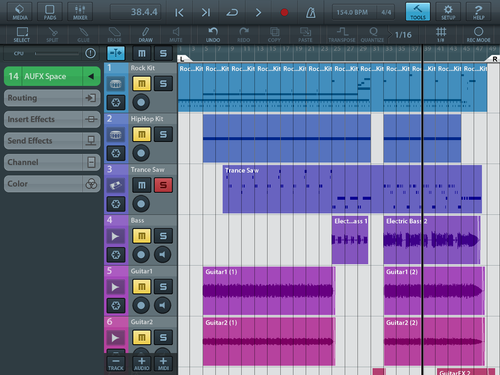
Task: Open the Help menu
Action: pos(478,12)
